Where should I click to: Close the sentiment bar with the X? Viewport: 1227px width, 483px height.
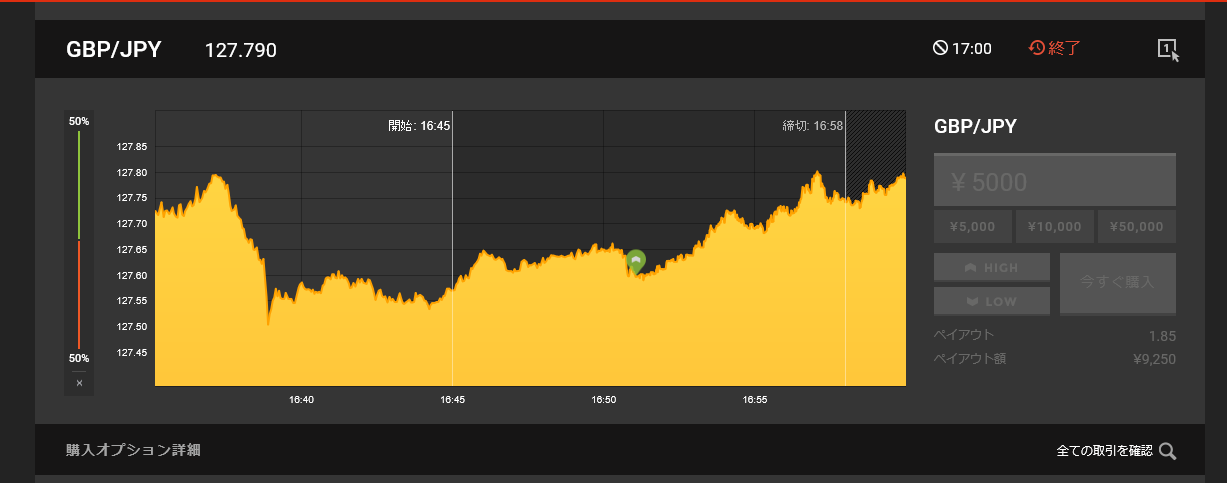click(x=79, y=383)
